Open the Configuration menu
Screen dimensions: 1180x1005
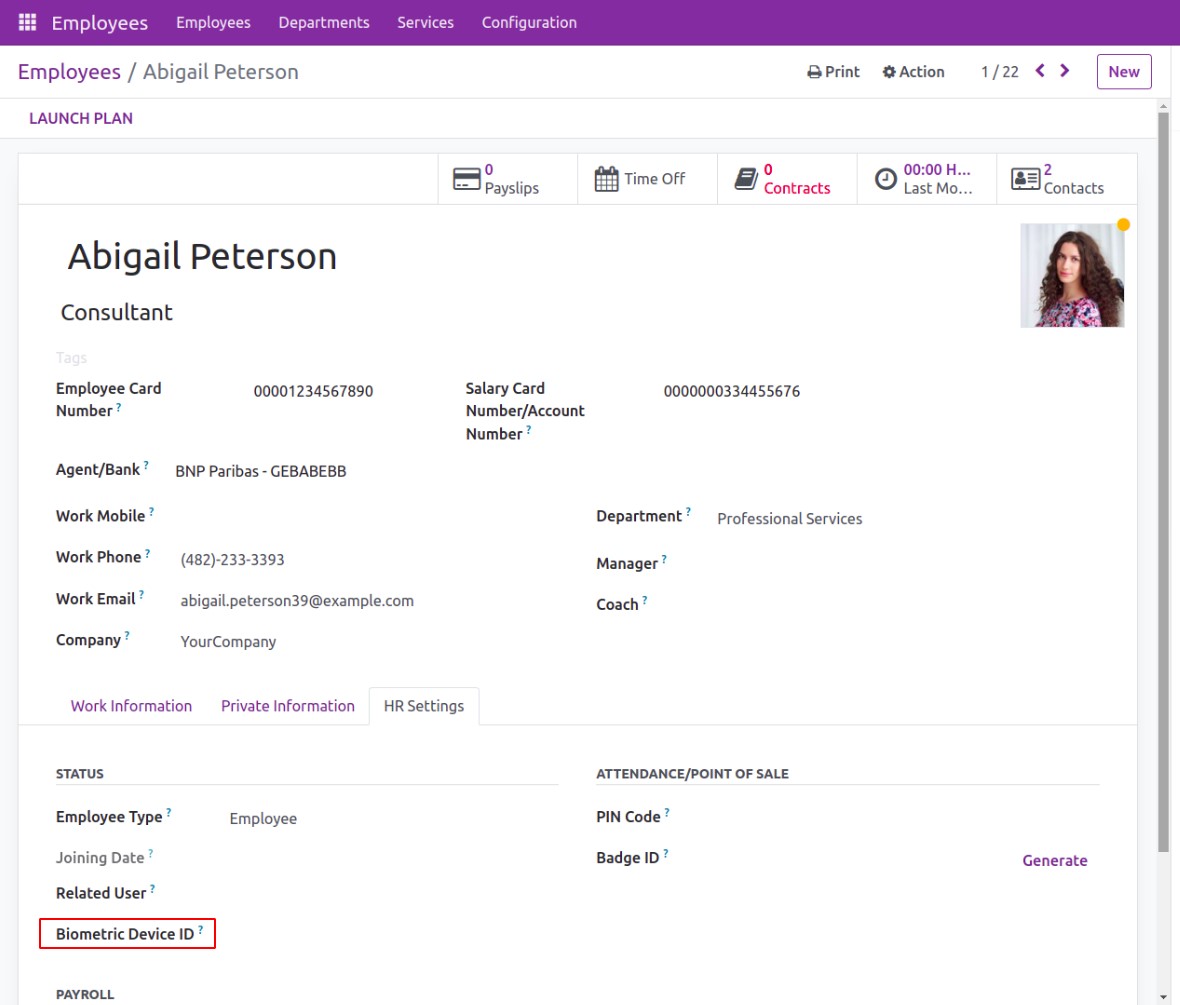point(529,22)
